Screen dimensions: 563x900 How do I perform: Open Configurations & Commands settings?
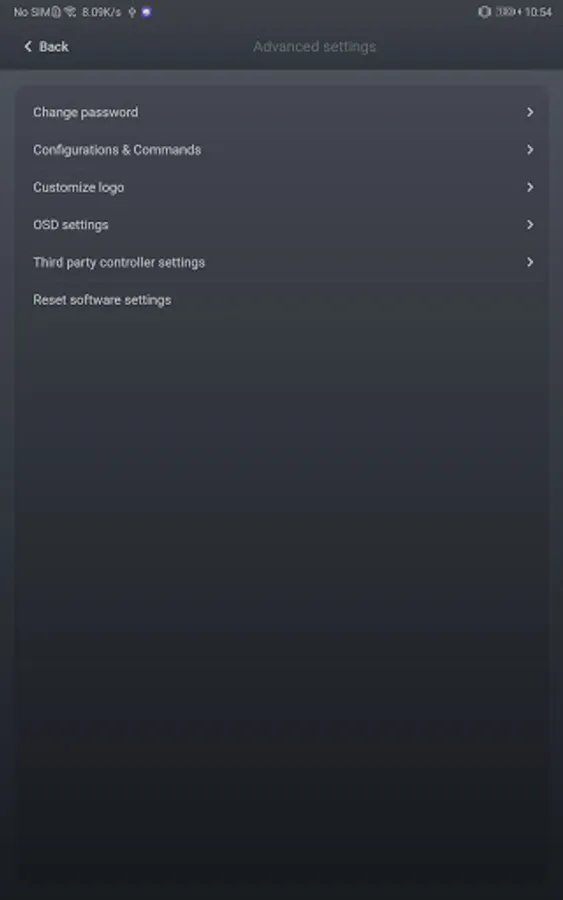(x=282, y=150)
